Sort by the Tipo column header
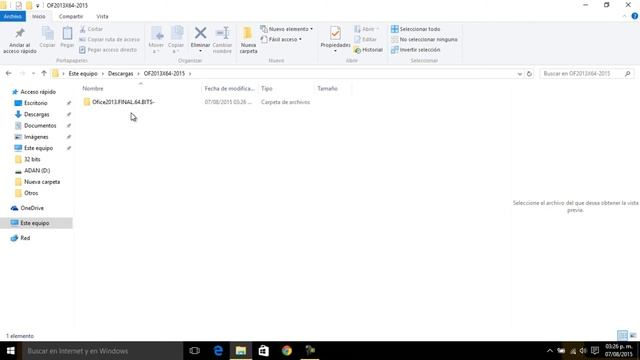This screenshot has height=360, width=640. (287, 88)
